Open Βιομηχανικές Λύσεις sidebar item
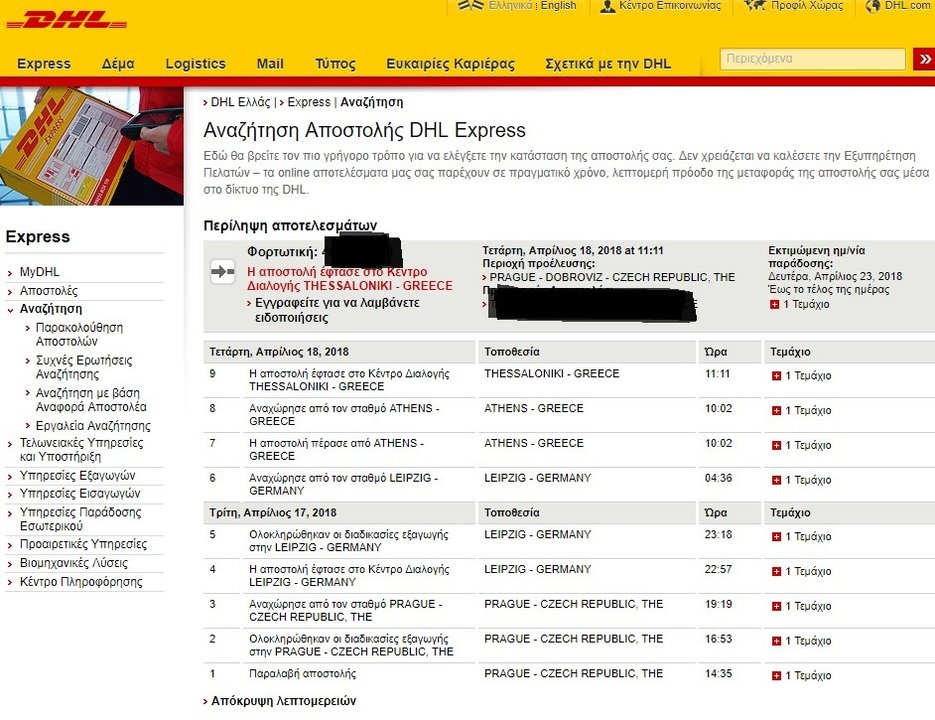Viewport: 935px width, 720px height. coord(73,563)
